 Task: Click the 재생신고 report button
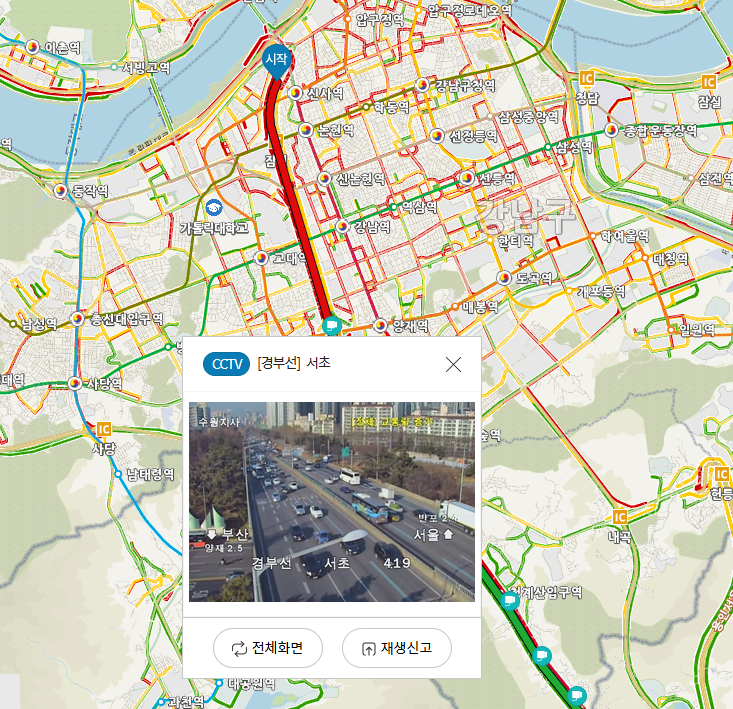(x=397, y=648)
